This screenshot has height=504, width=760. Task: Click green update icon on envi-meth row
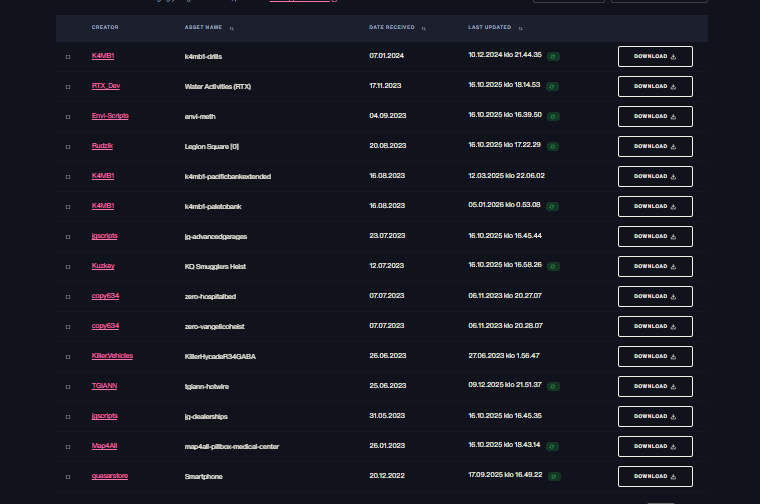(x=553, y=117)
